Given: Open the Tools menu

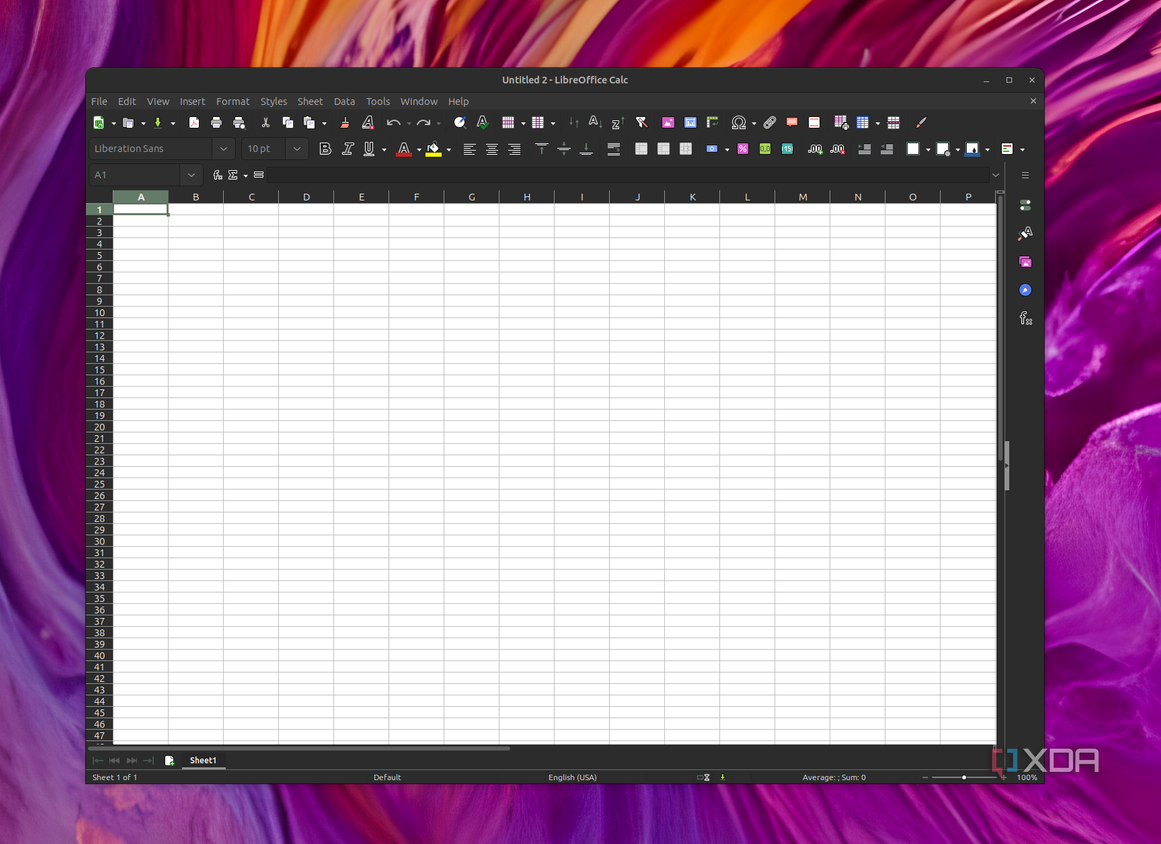Looking at the screenshot, I should (378, 101).
